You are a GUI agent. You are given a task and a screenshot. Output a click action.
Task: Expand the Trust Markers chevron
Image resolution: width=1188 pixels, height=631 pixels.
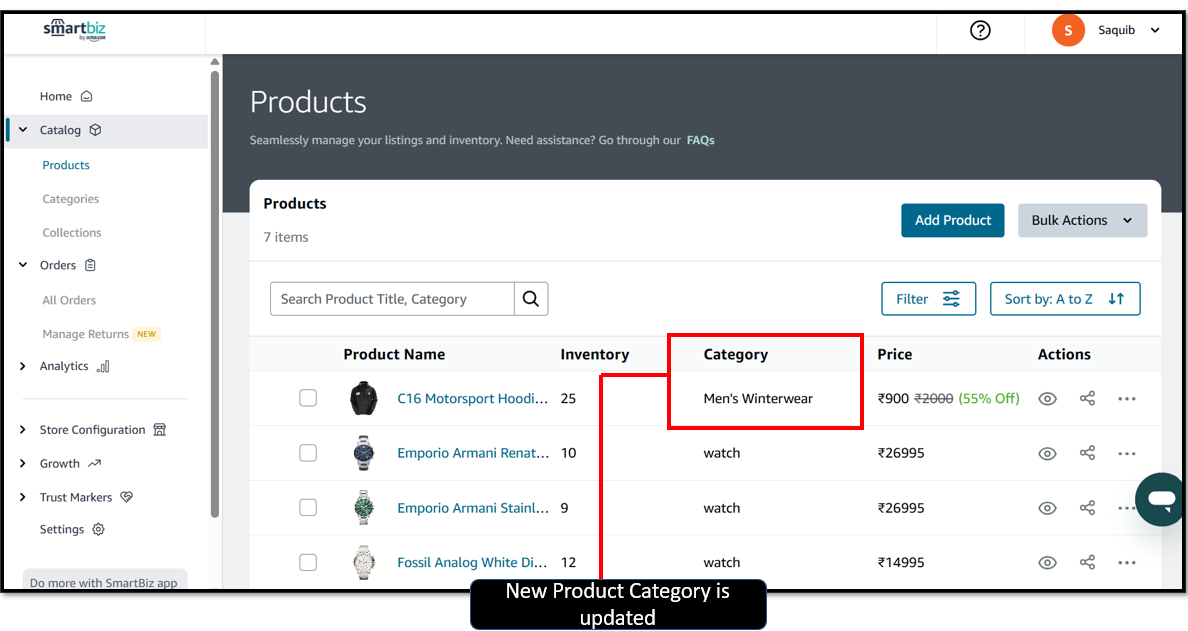click(x=23, y=497)
